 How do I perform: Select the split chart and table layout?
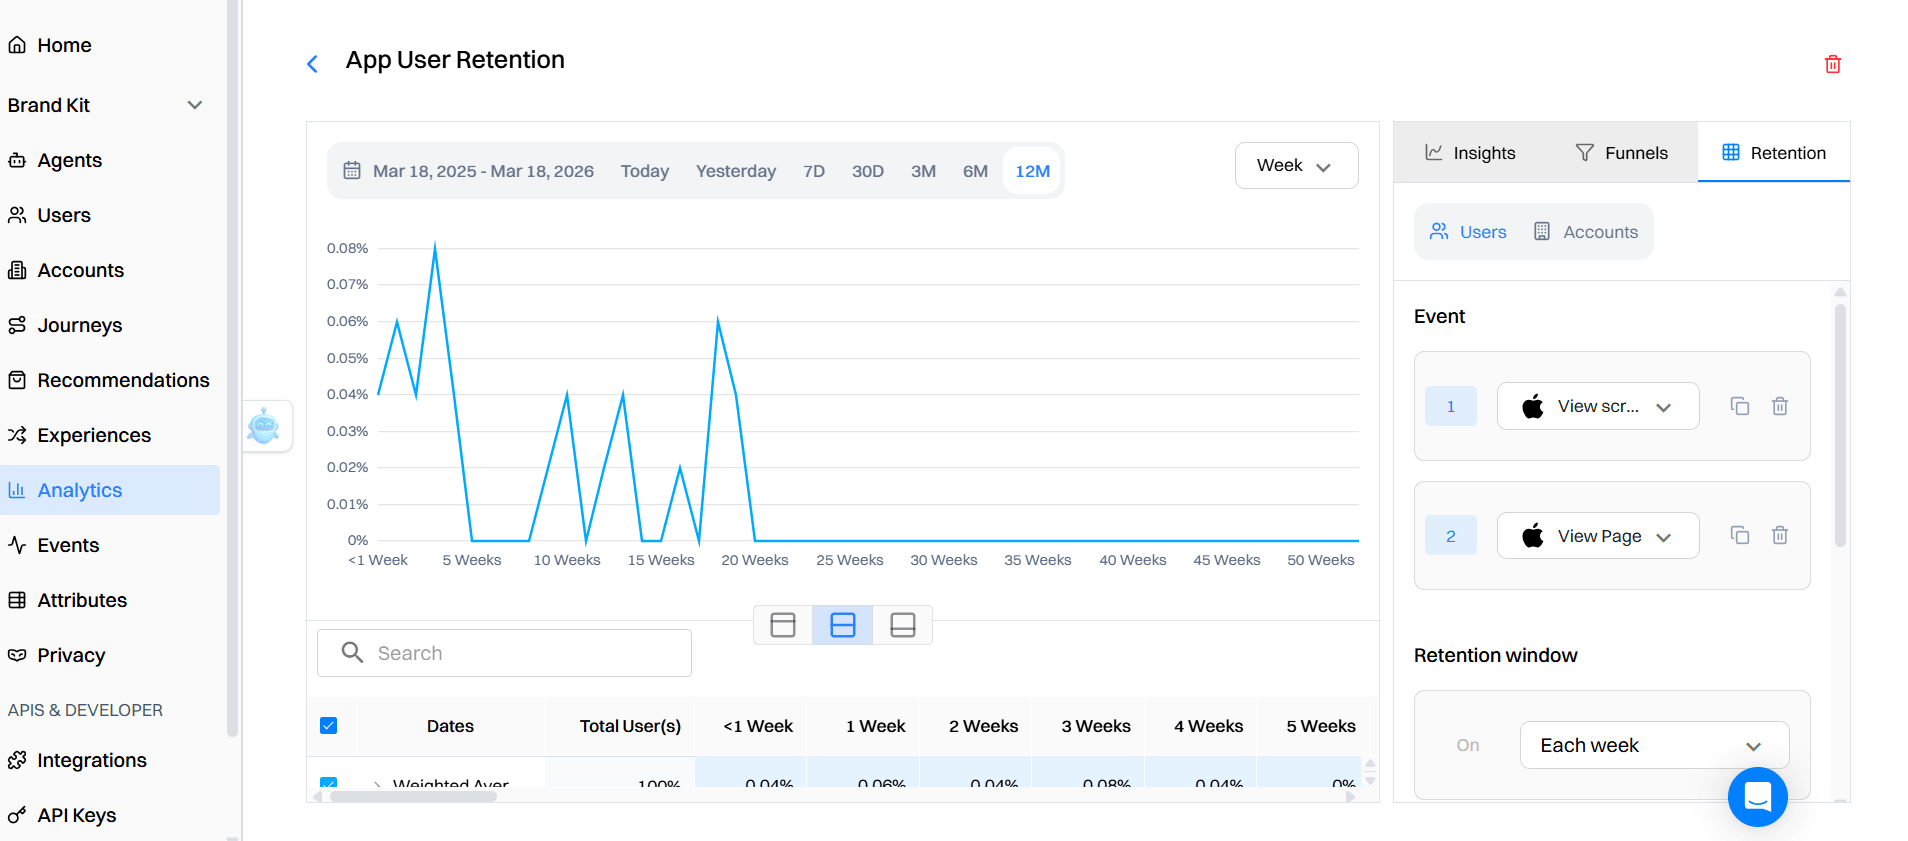[x=843, y=625]
